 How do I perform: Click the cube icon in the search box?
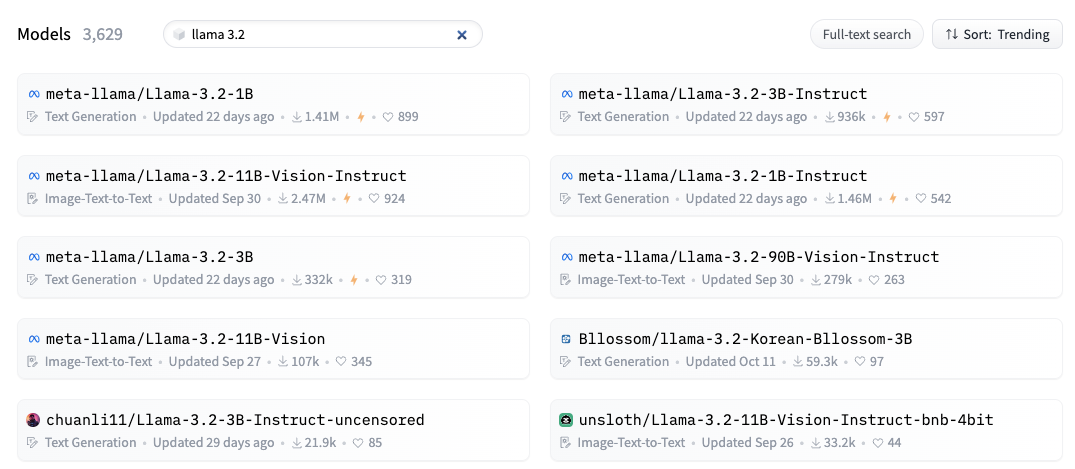click(x=179, y=34)
